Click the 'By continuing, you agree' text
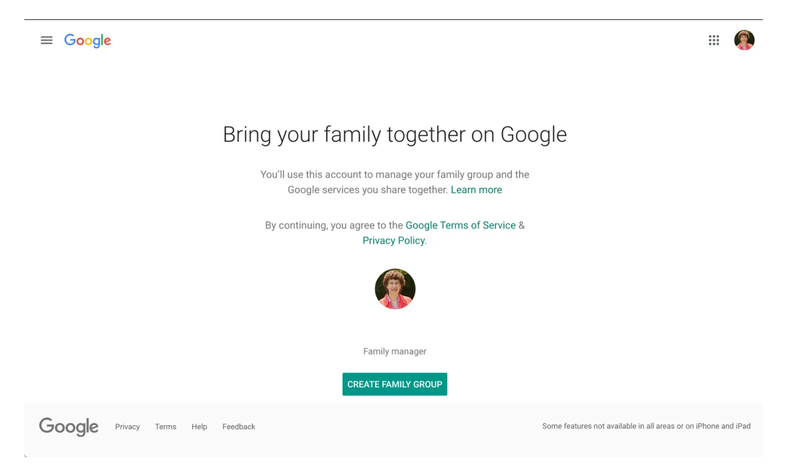The image size is (810, 467). tap(333, 226)
